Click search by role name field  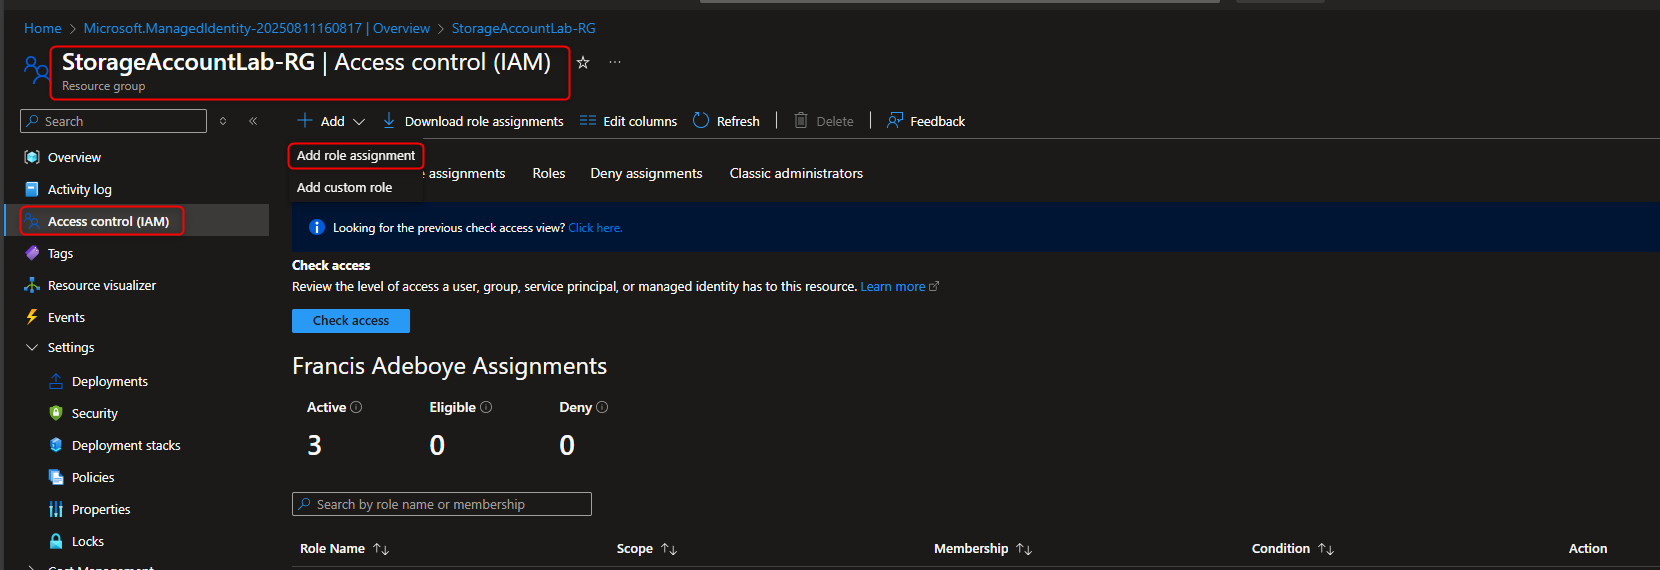[x=442, y=504]
